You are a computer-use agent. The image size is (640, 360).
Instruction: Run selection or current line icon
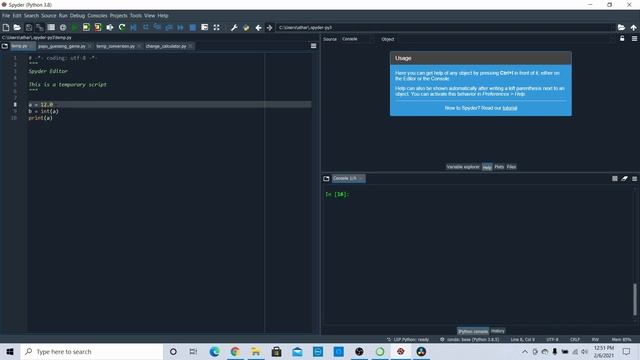click(x=110, y=27)
